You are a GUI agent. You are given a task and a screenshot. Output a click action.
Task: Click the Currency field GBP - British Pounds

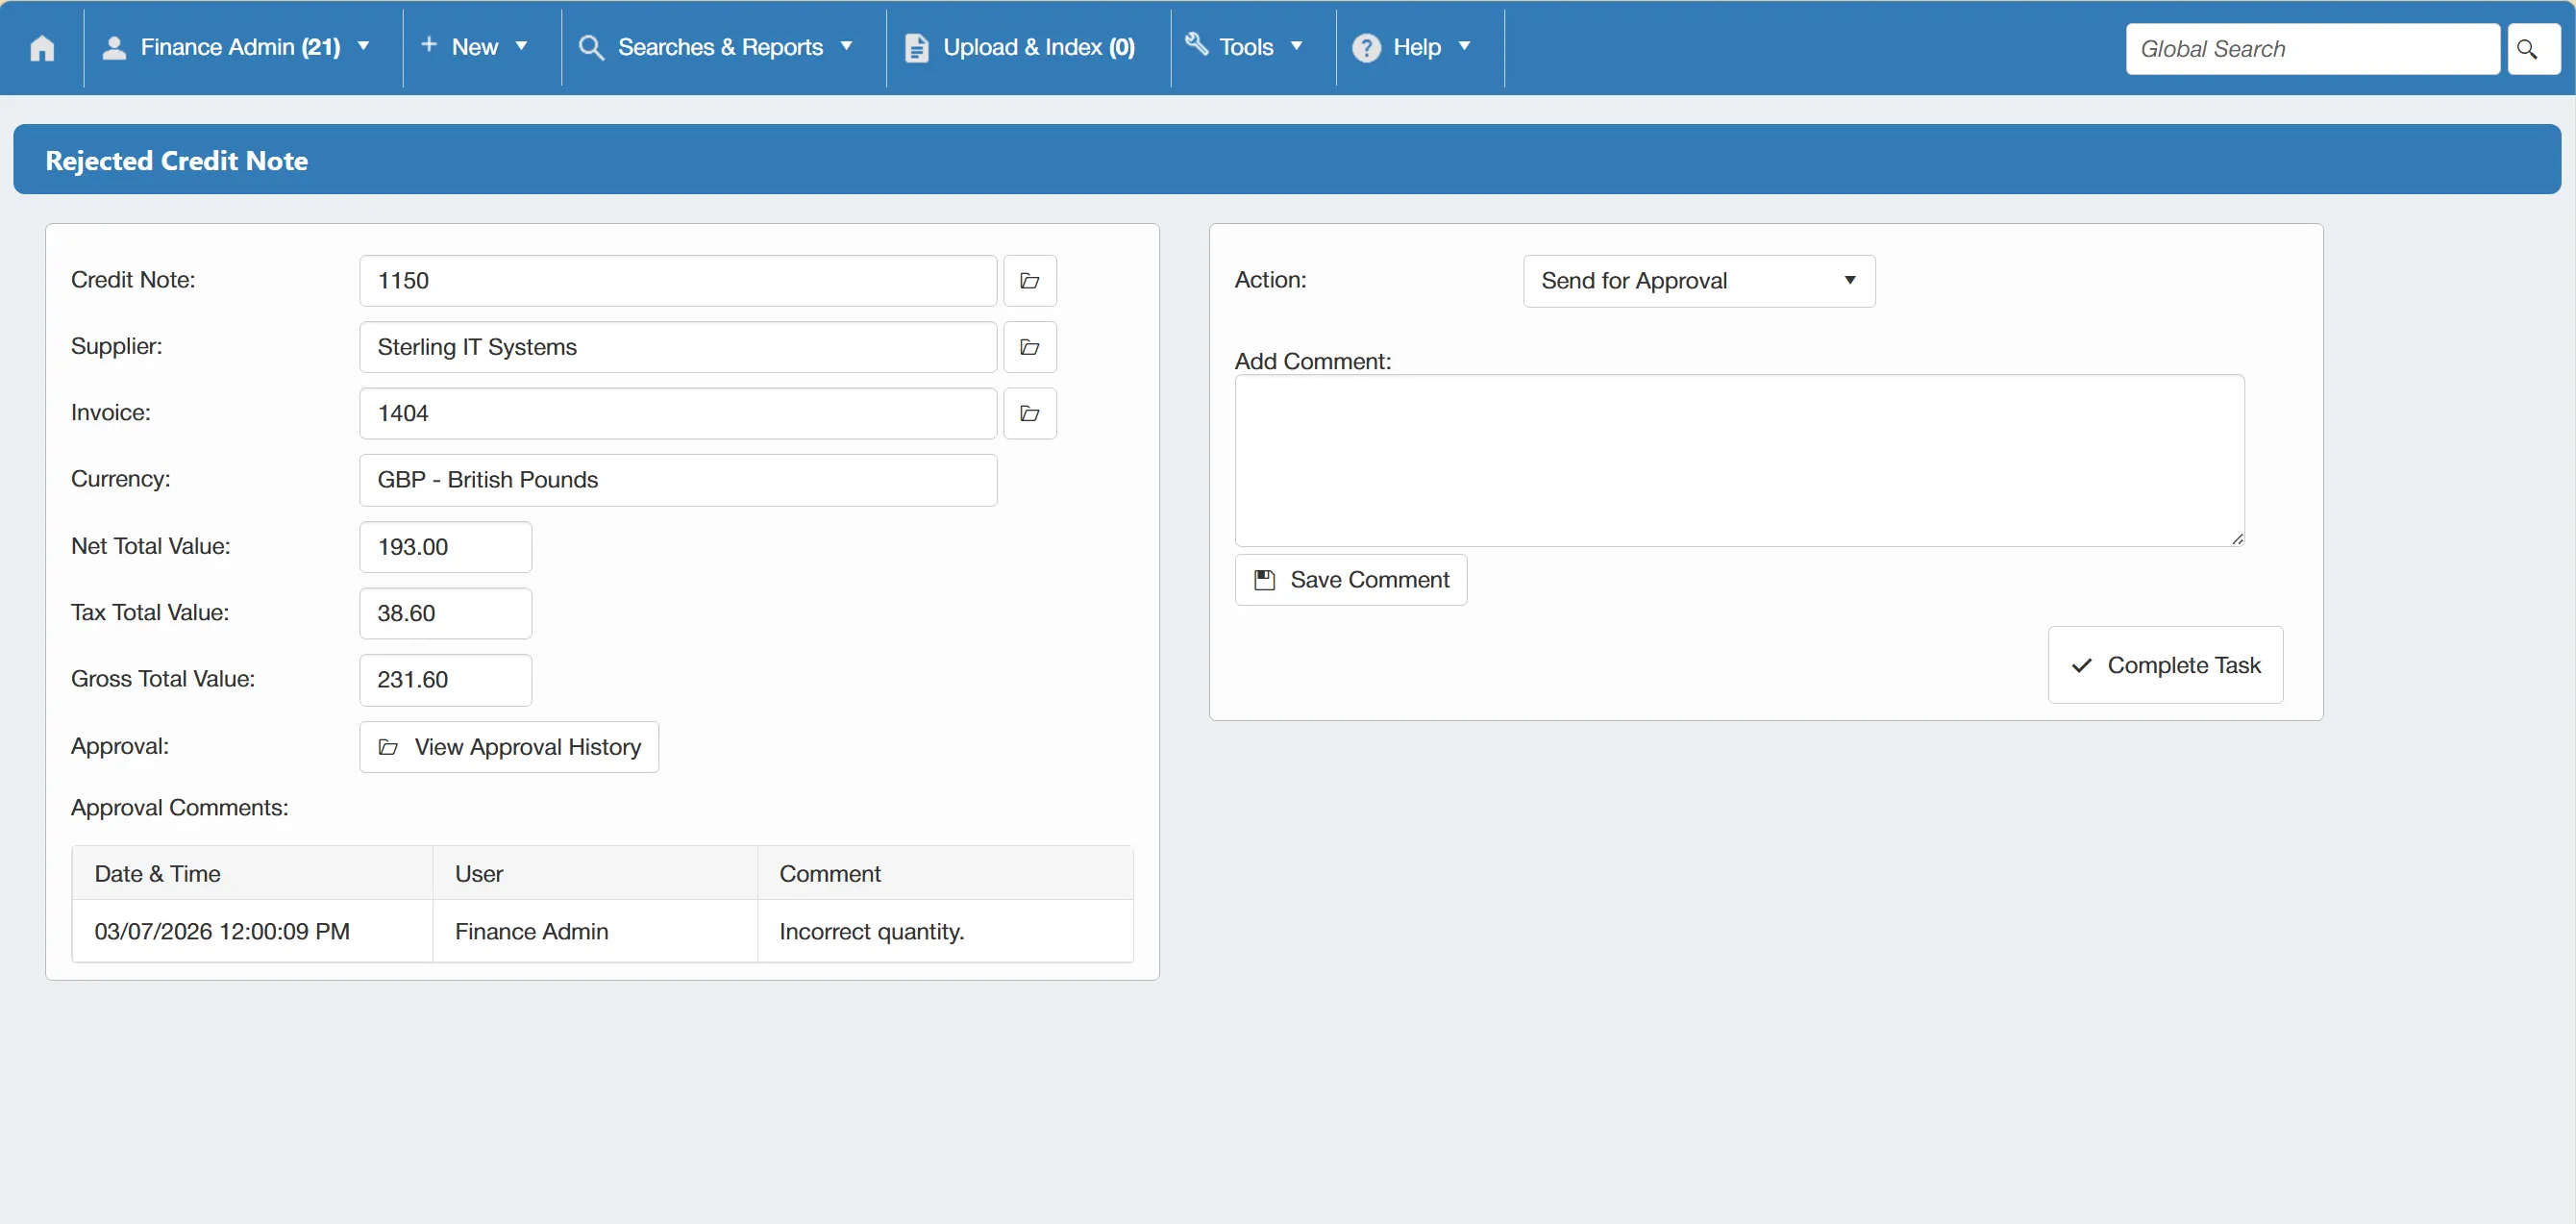(678, 480)
